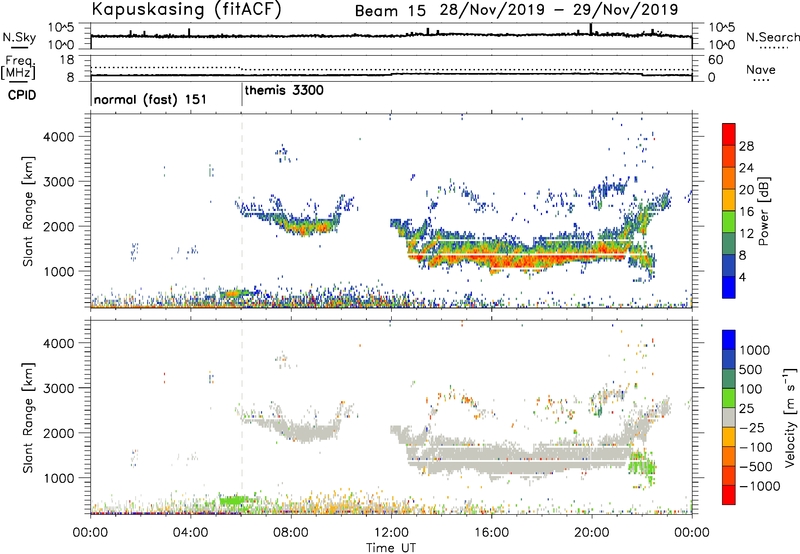Click the Beam 15 label
800x554 pixels.
point(390,11)
